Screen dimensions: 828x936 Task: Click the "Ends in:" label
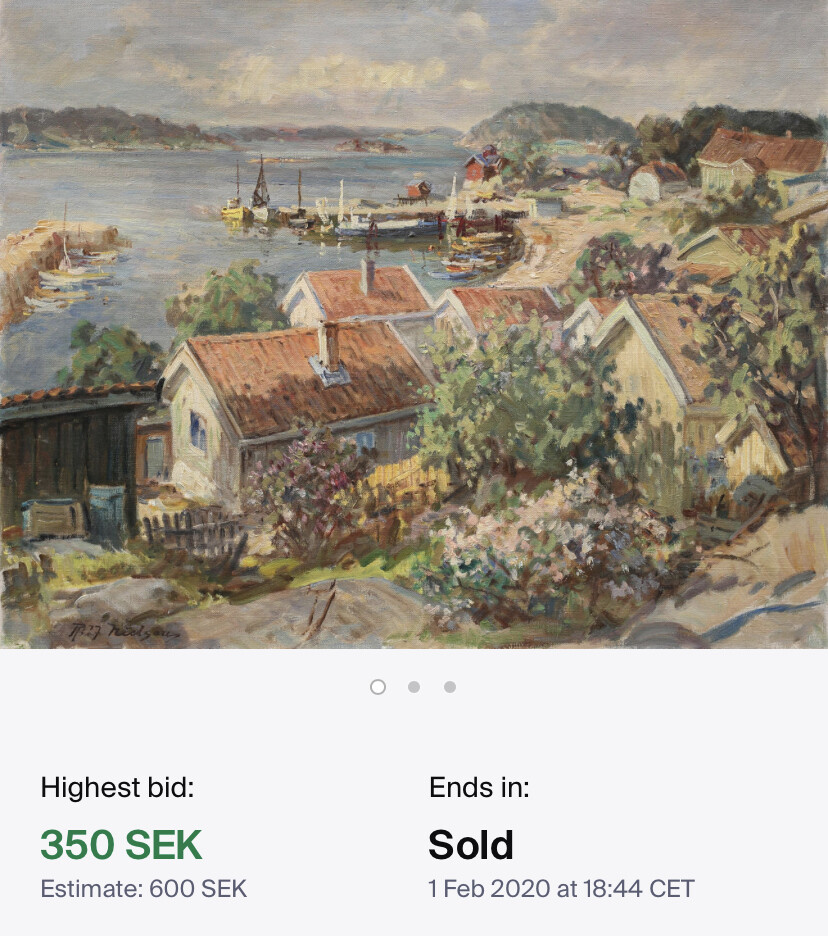pyautogui.click(x=479, y=788)
